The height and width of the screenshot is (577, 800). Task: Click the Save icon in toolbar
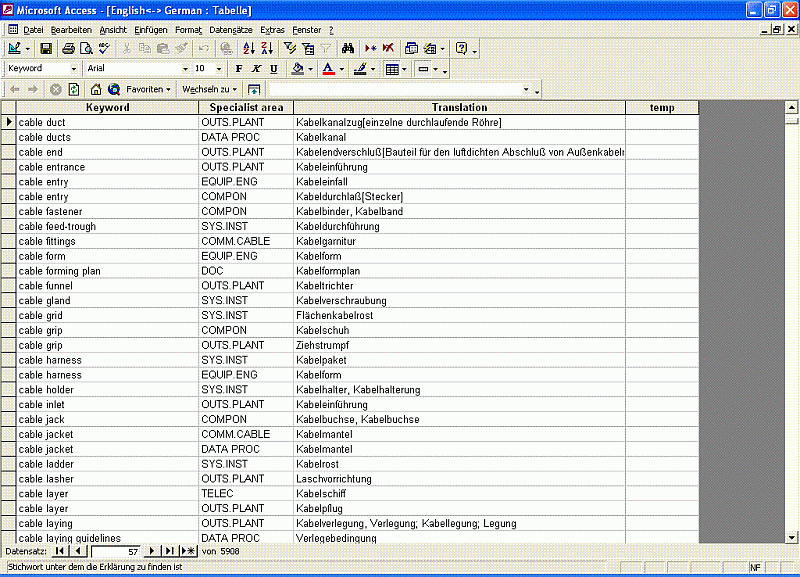tap(47, 48)
